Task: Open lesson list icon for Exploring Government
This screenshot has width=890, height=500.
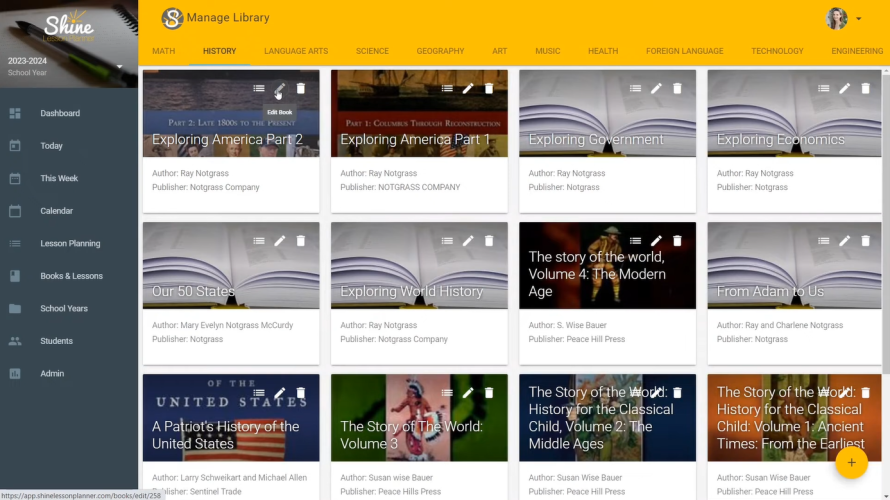Action: [x=635, y=89]
